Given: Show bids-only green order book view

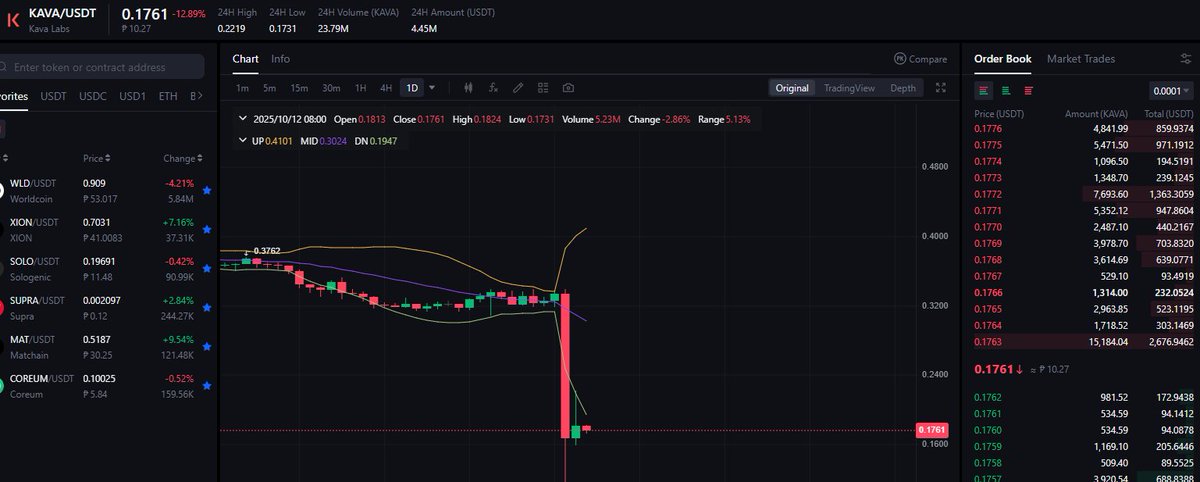Looking at the screenshot, I should pyautogui.click(x=1006, y=90).
